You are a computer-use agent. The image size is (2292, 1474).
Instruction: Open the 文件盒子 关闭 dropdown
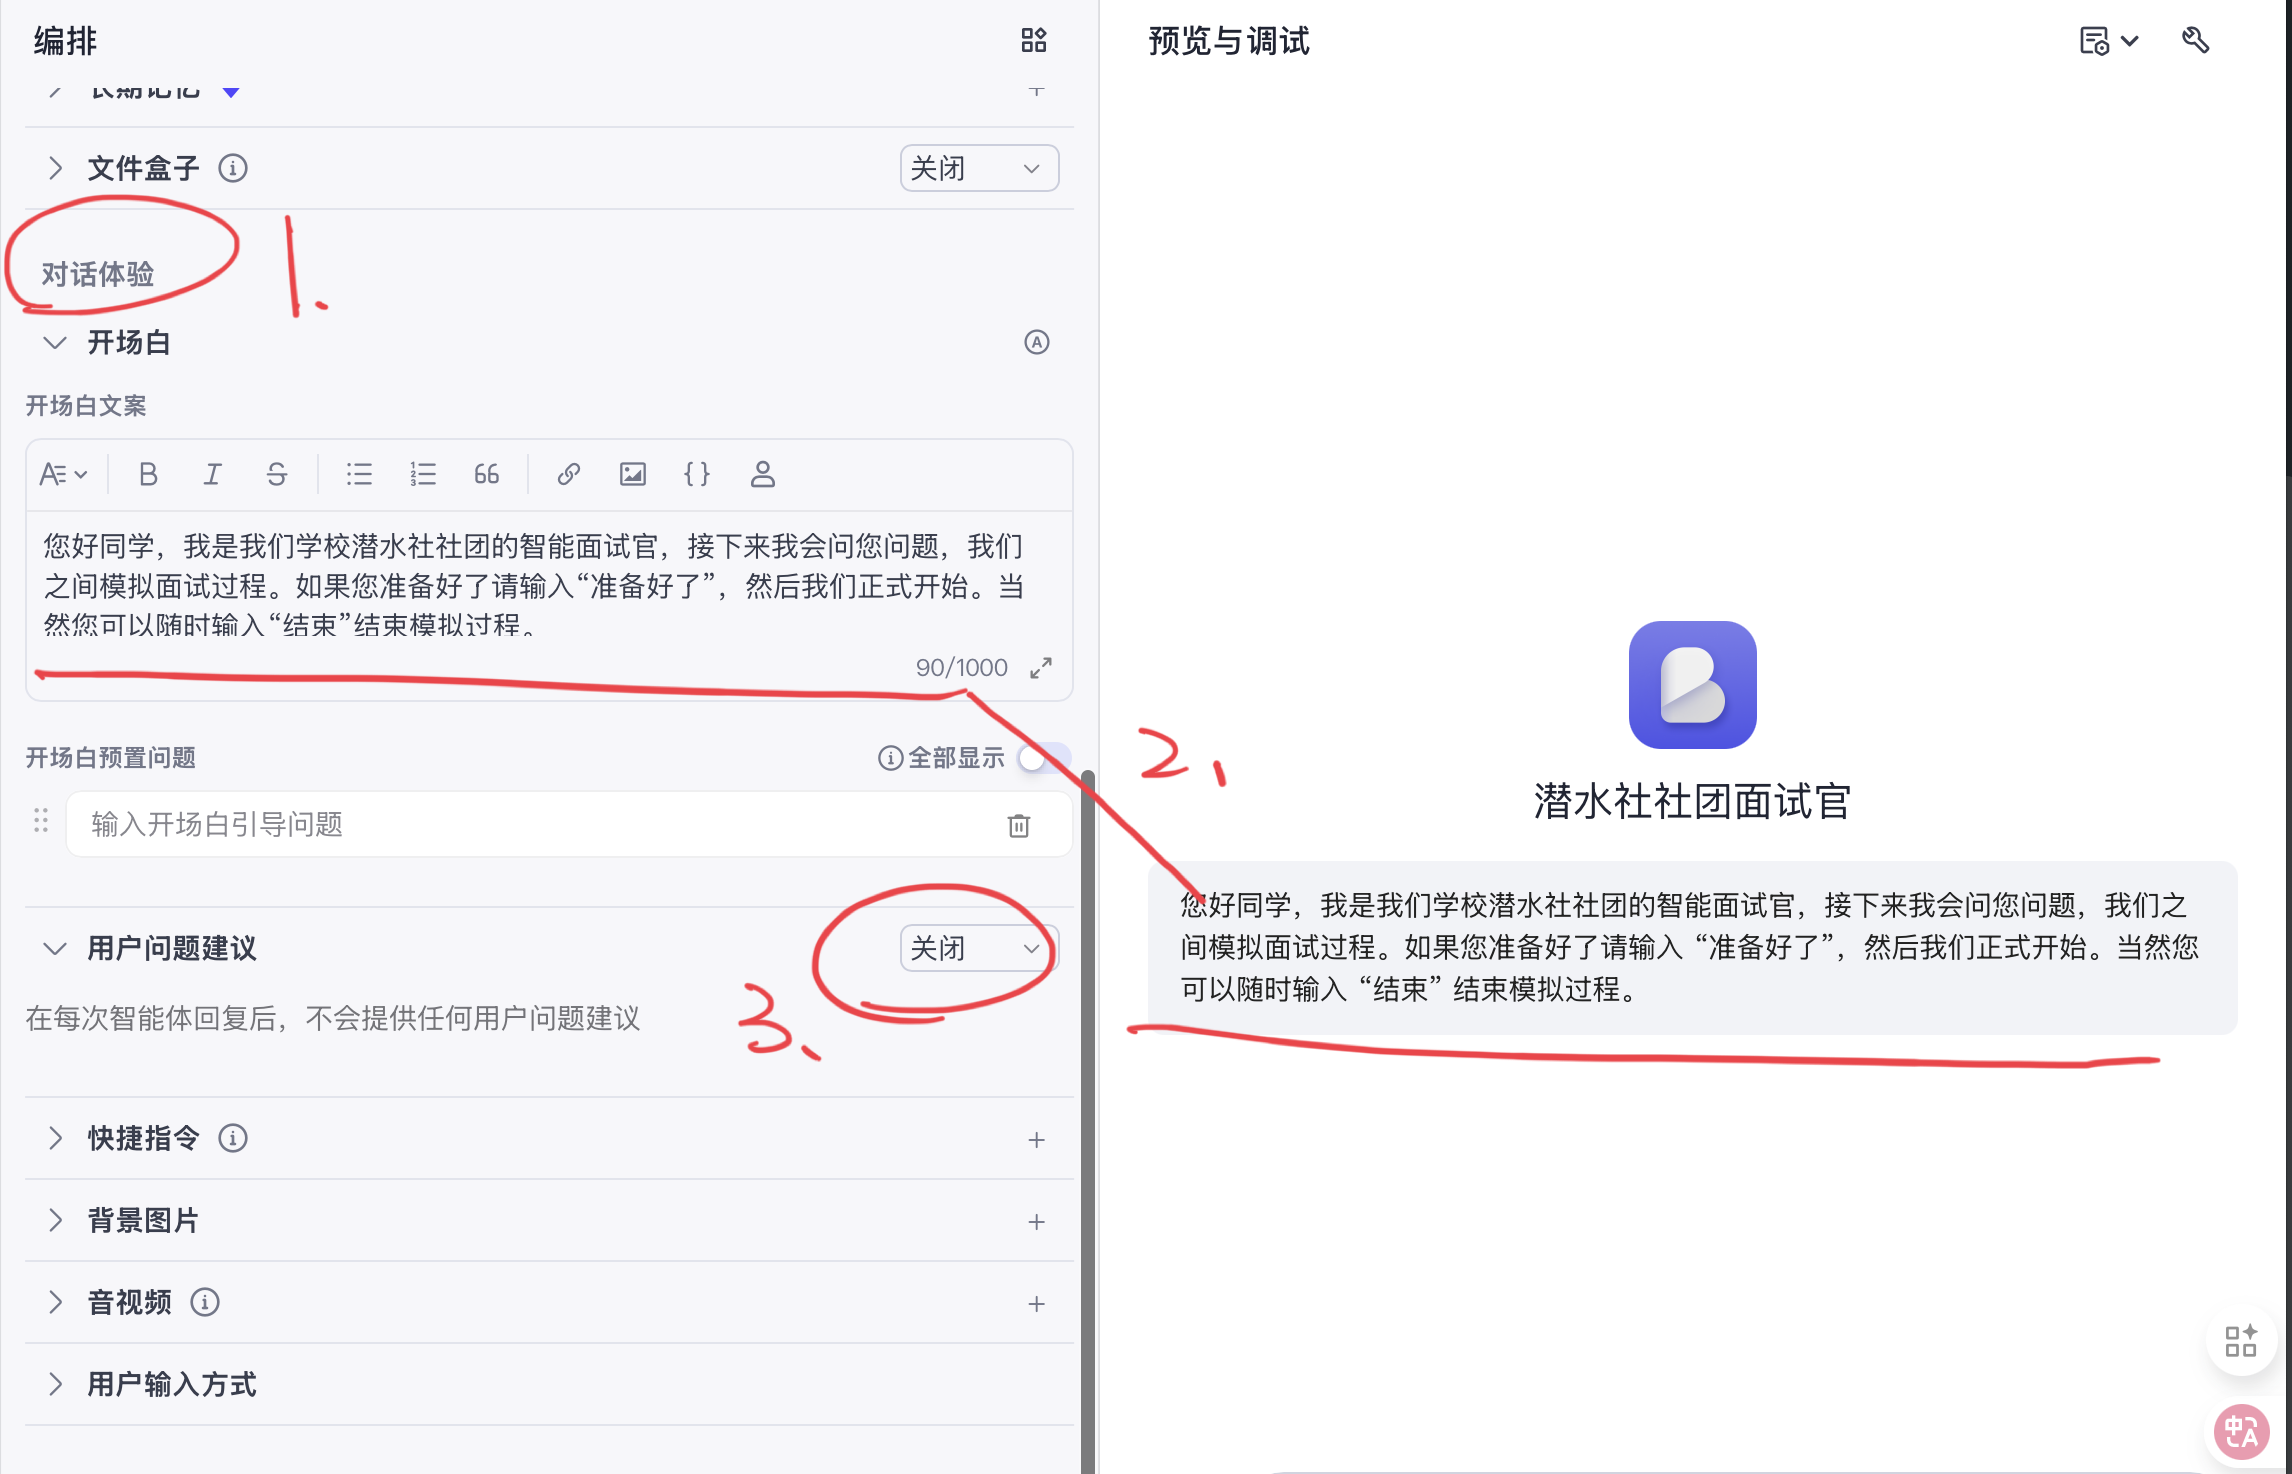[978, 168]
